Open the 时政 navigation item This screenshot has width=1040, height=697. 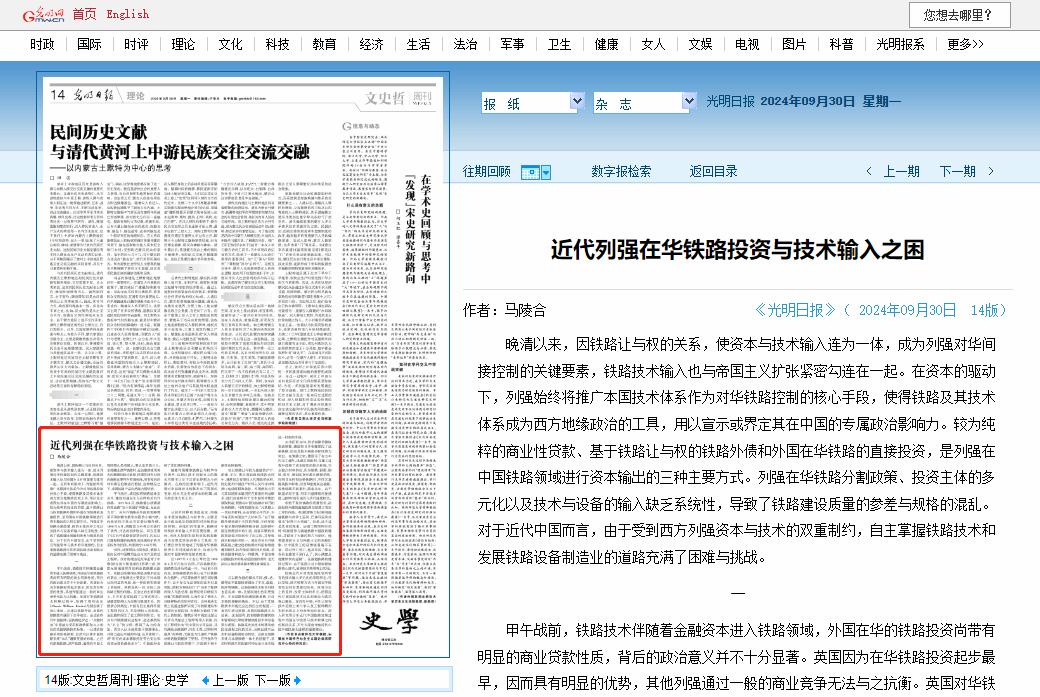pos(42,44)
